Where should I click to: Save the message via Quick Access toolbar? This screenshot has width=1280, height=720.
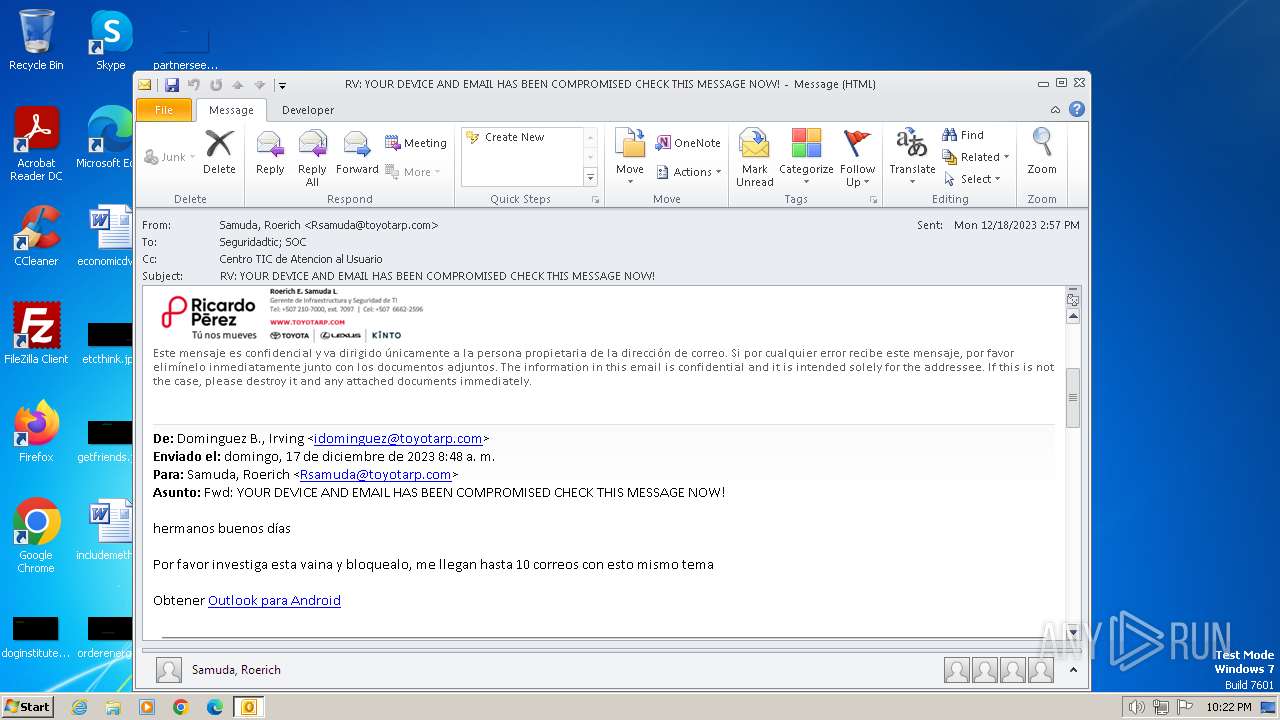pyautogui.click(x=172, y=85)
